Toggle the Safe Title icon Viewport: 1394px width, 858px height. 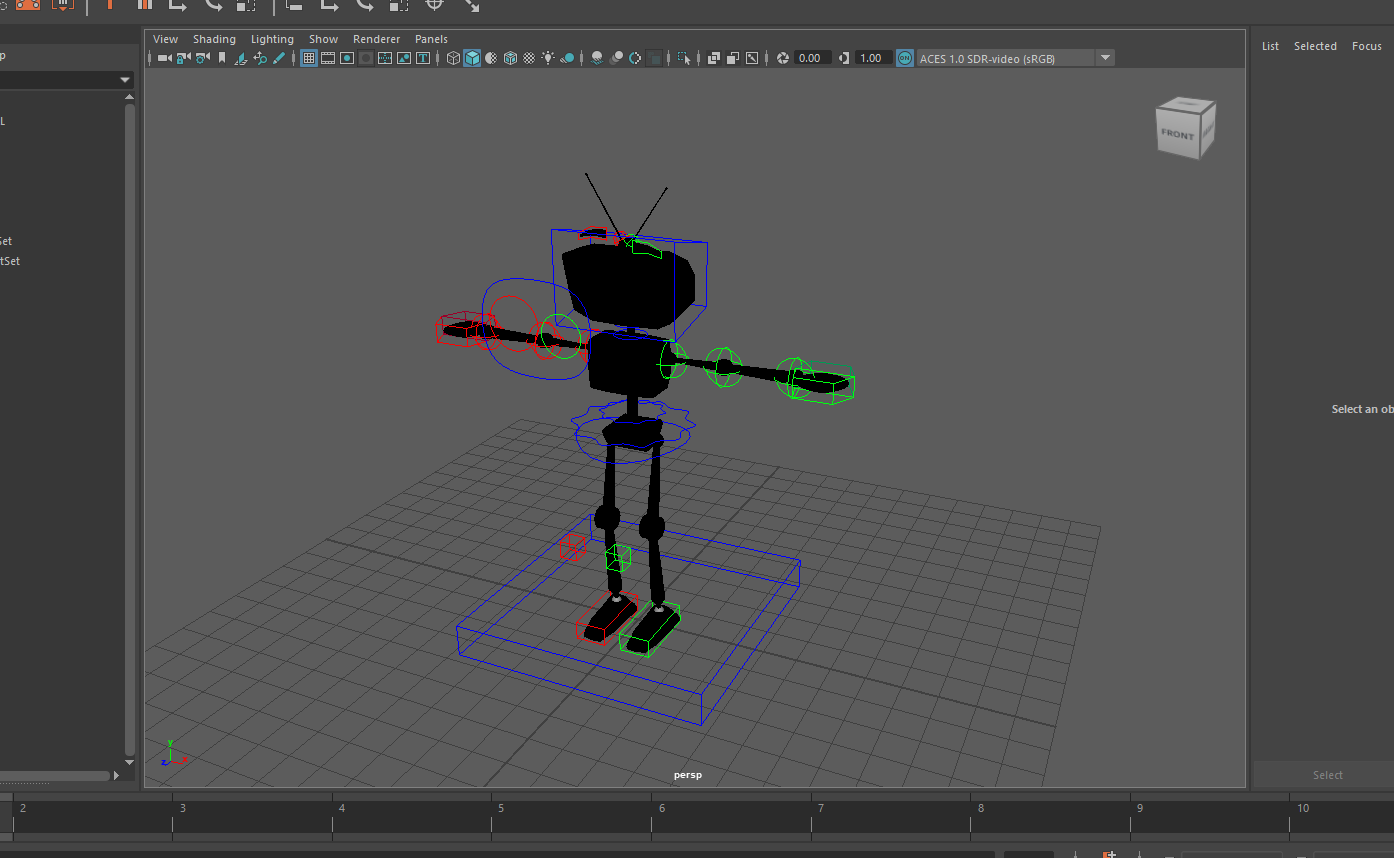coord(423,58)
